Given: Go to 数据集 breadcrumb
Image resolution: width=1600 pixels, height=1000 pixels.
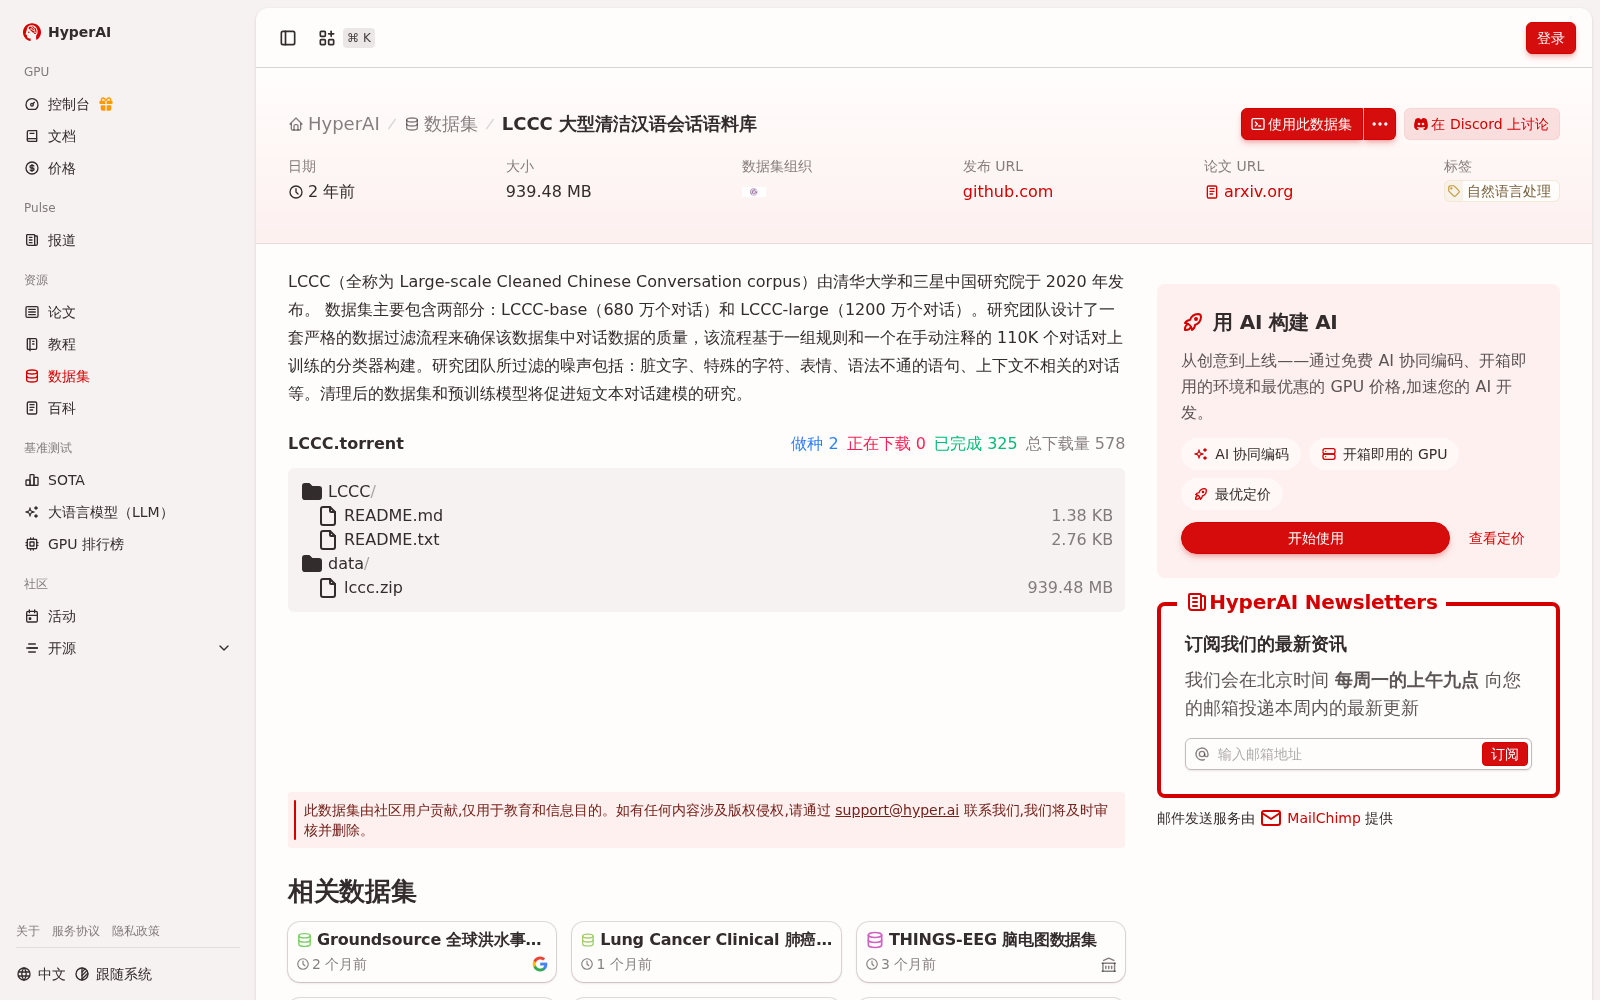Looking at the screenshot, I should 441,124.
